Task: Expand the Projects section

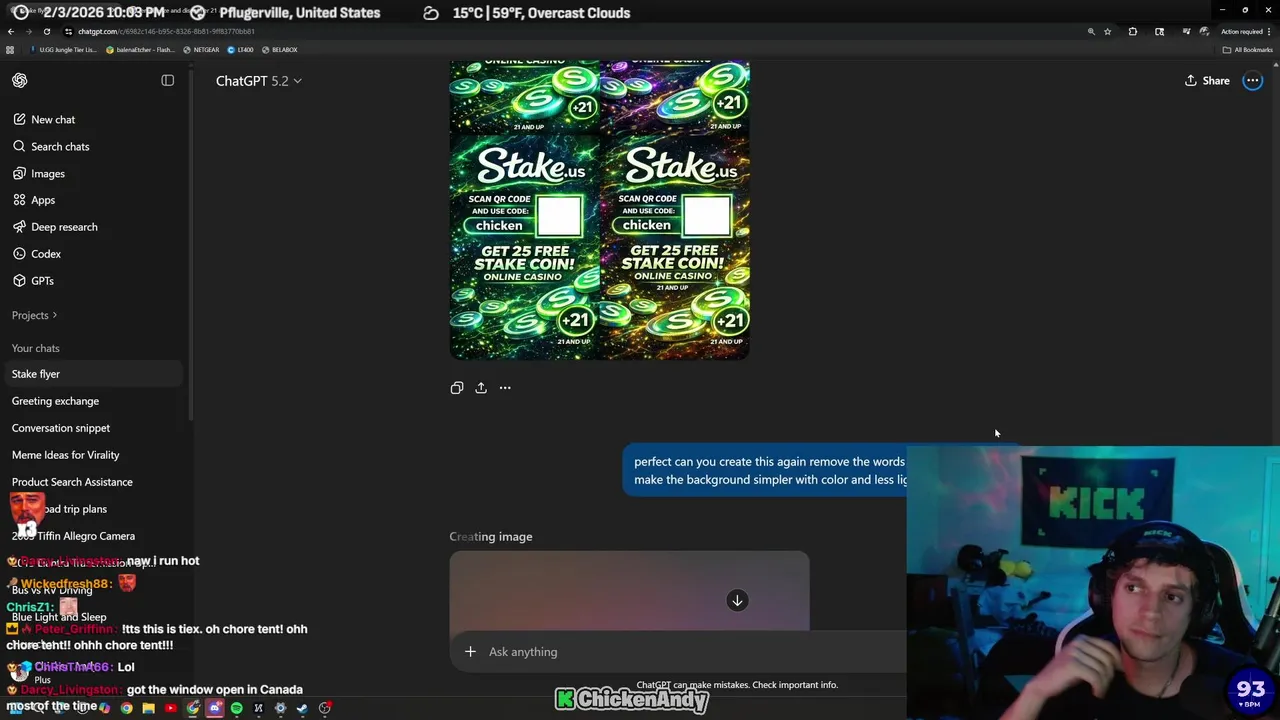Action: 34,315
